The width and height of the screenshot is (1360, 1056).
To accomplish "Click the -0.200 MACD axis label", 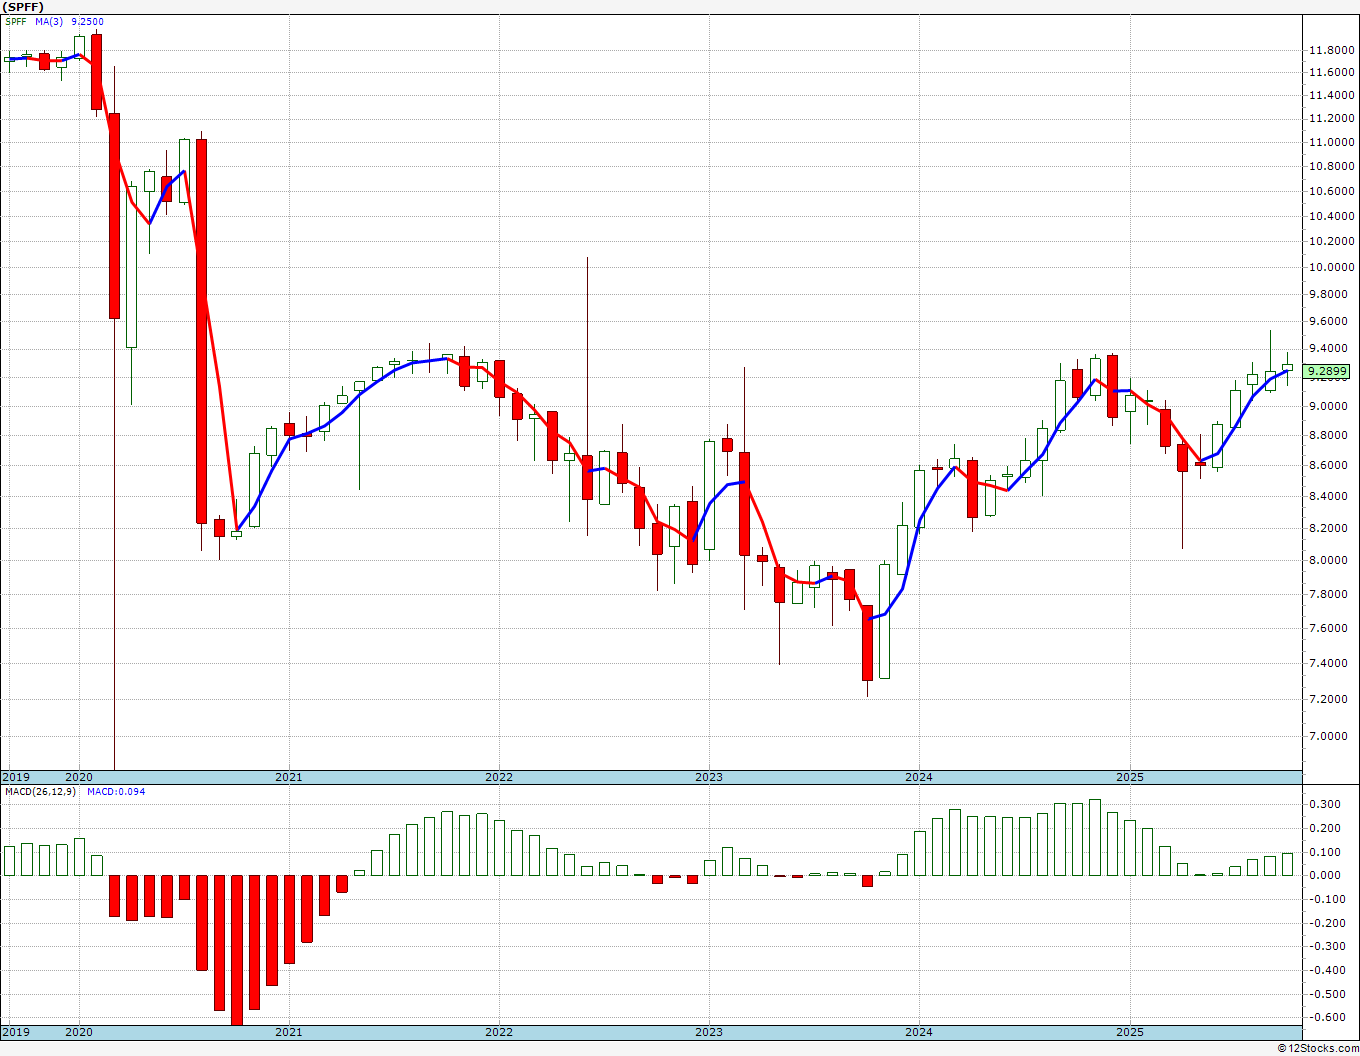I will click(1329, 923).
